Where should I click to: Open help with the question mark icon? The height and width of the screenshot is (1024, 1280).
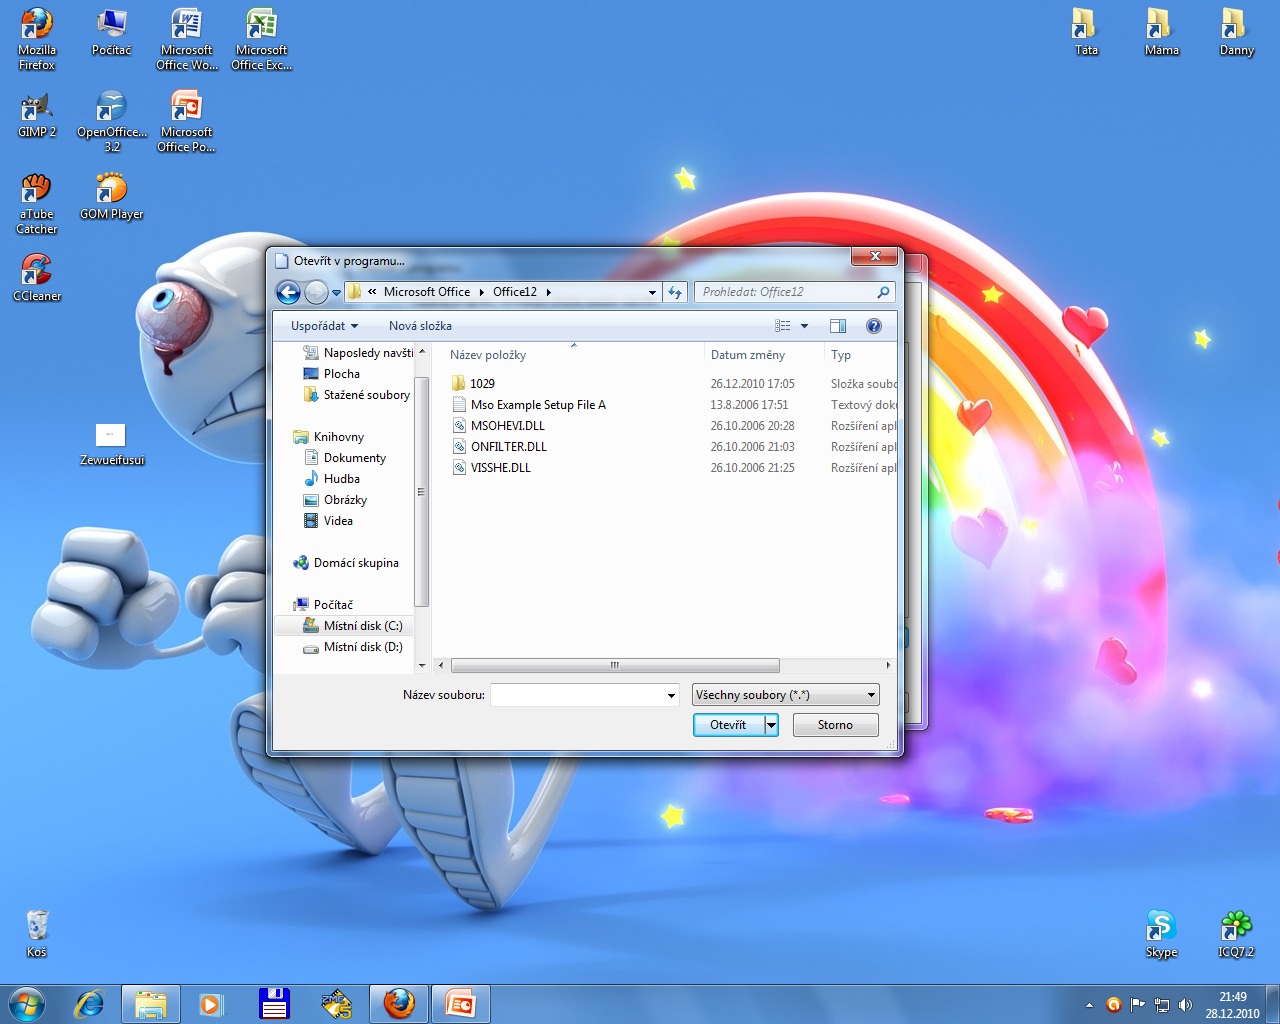(x=874, y=326)
